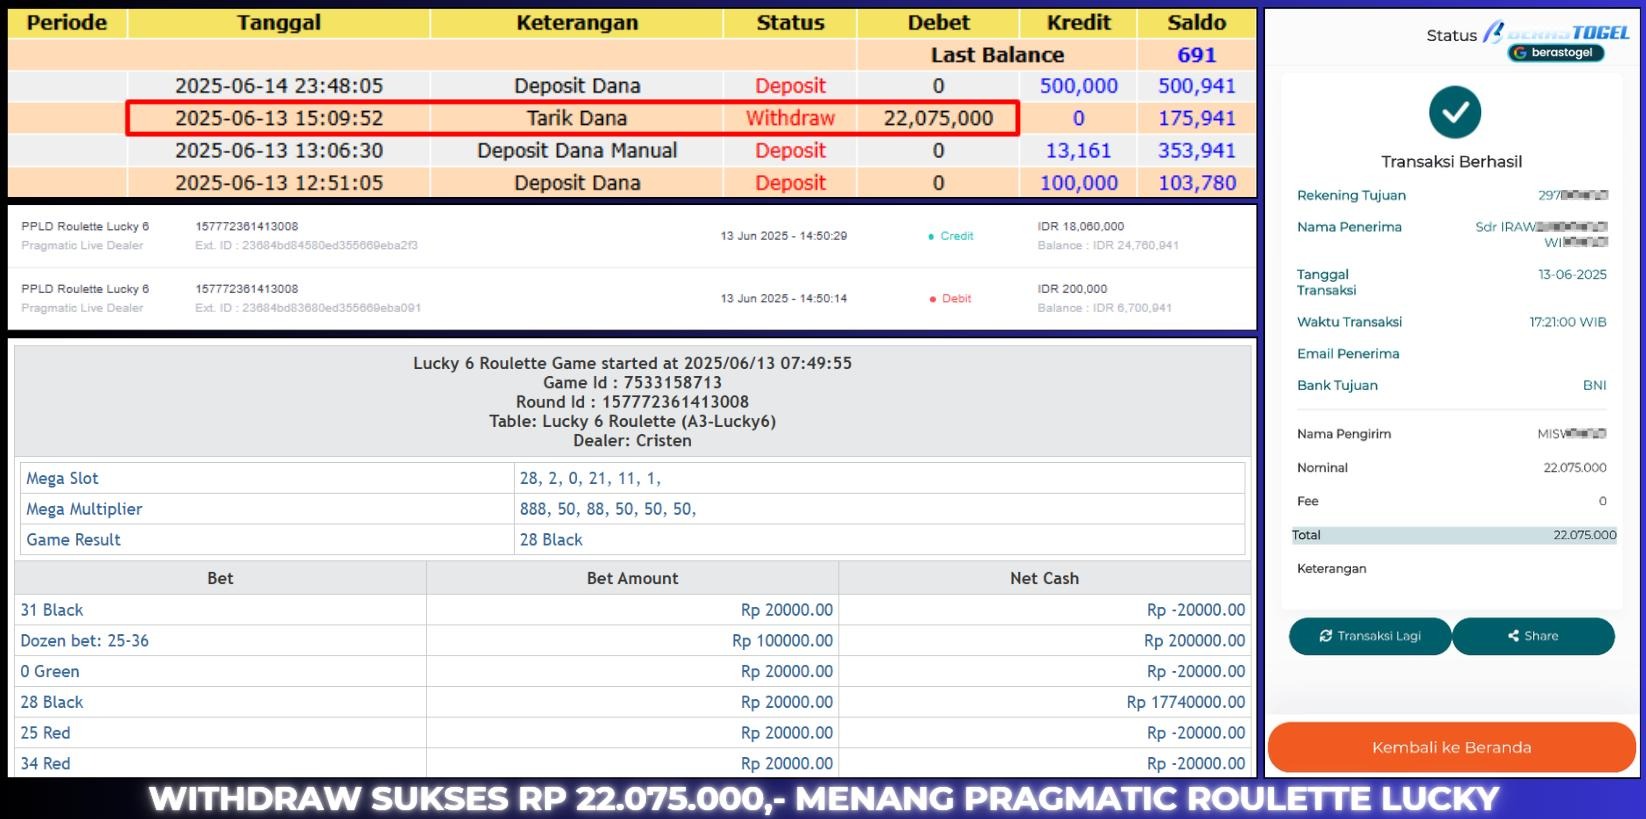Click the Bet Amount column header
The height and width of the screenshot is (819, 1646).
(632, 578)
